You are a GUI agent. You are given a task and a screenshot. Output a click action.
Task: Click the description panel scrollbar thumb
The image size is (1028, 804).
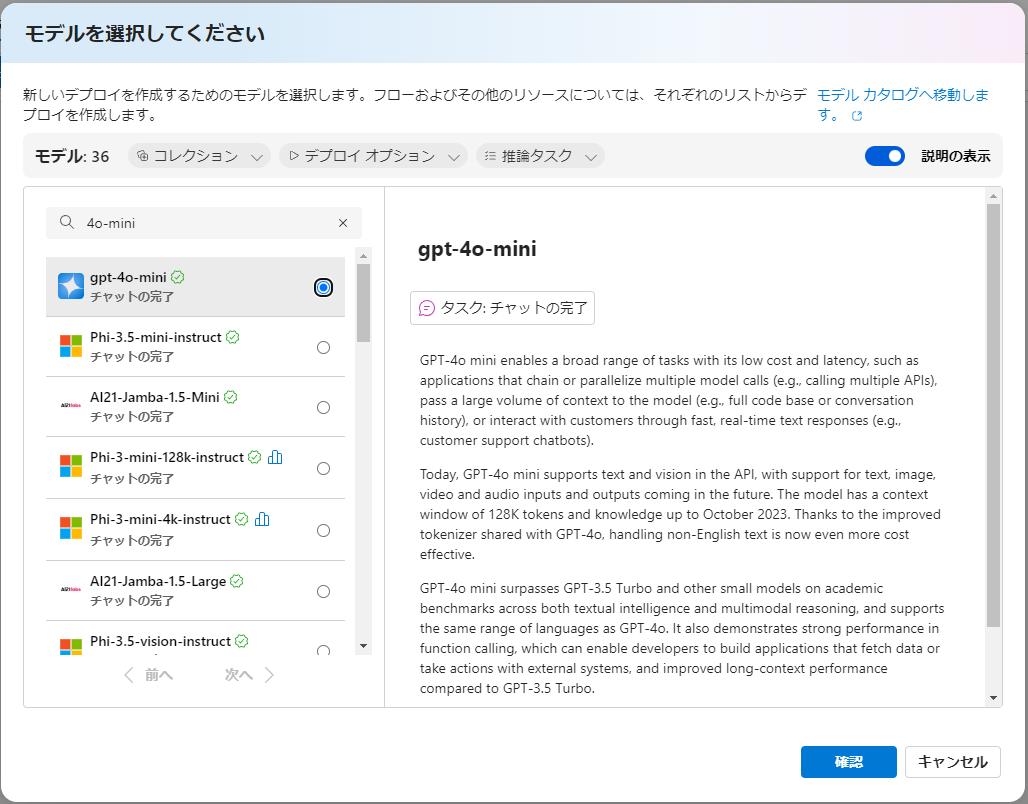click(x=993, y=415)
